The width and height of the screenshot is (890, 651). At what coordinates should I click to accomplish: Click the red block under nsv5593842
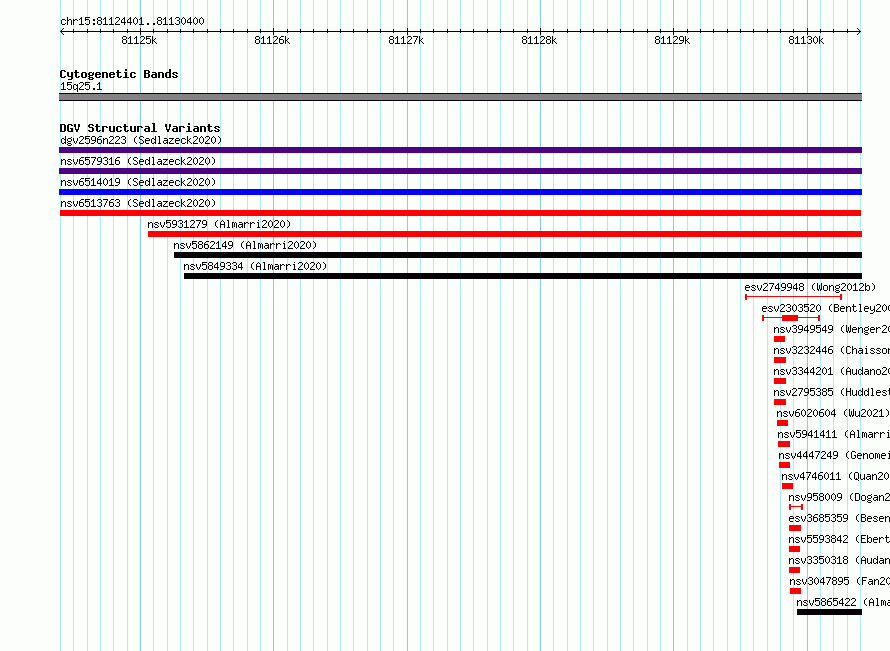[794, 549]
